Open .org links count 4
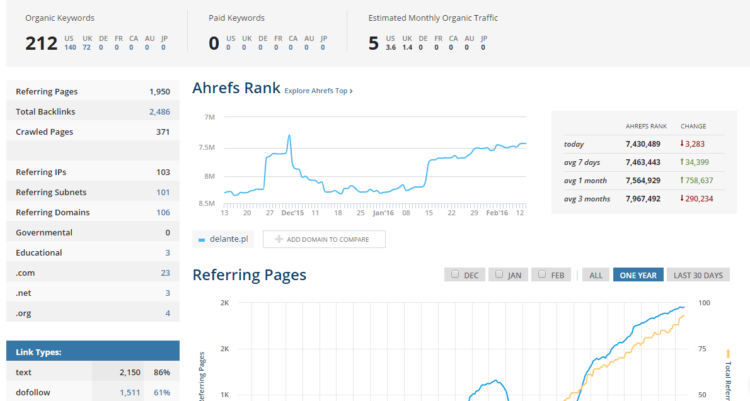This screenshot has height=401, width=750. click(167, 313)
